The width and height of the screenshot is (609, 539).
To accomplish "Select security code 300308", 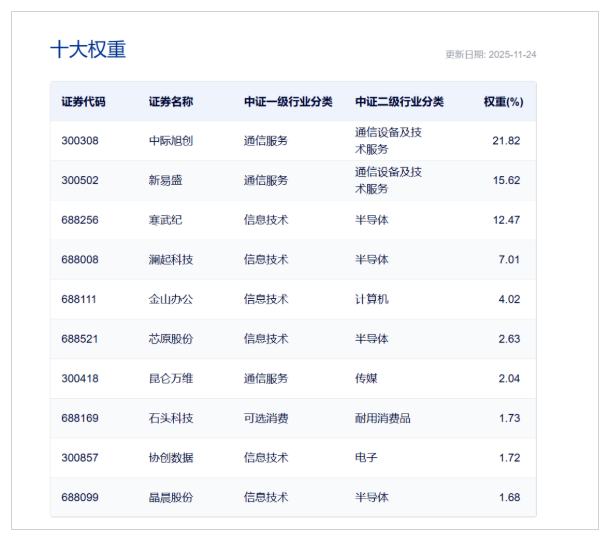I will click(80, 141).
